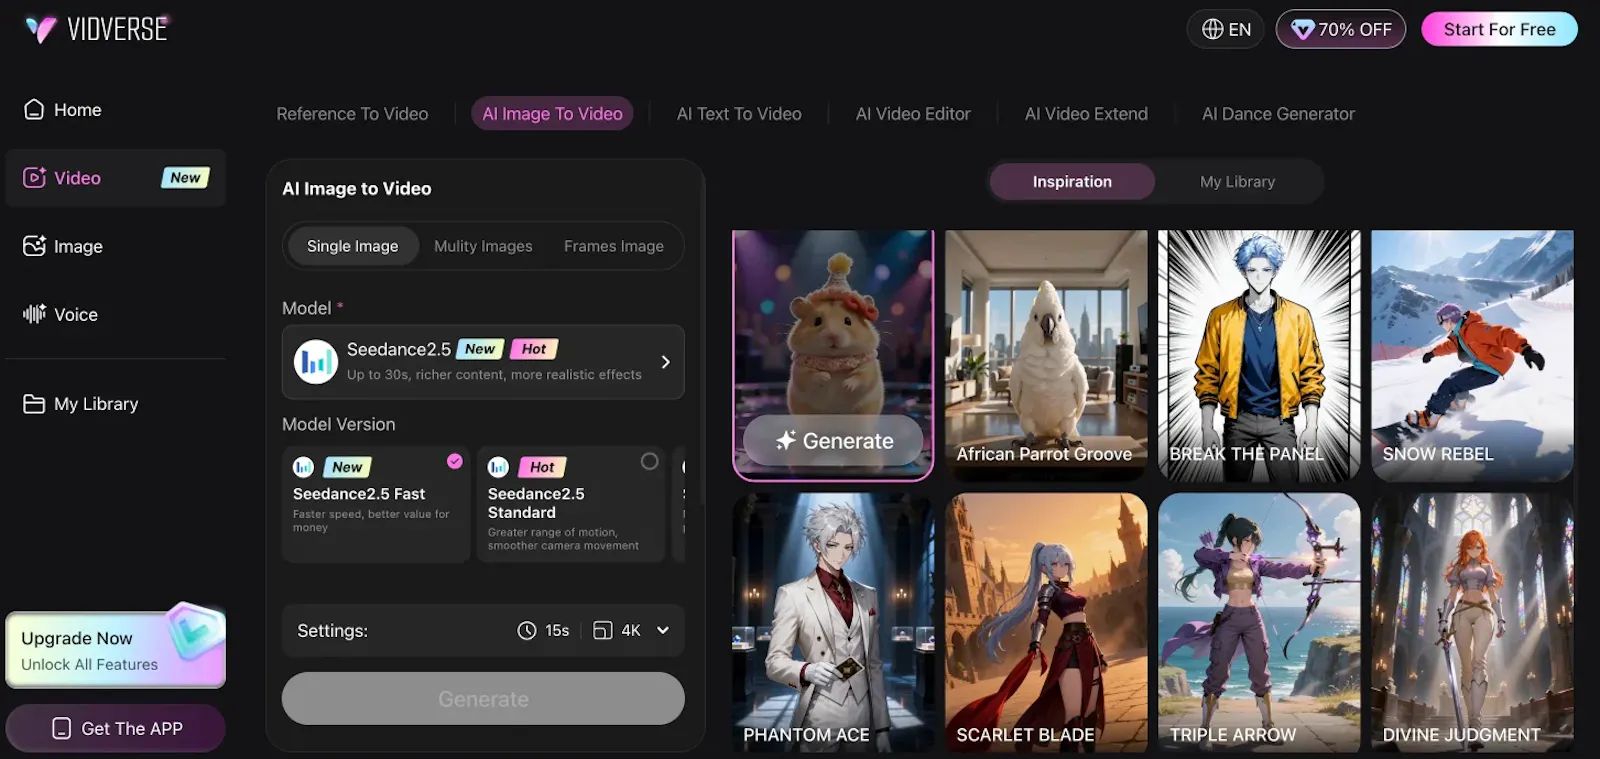
Task: Click the Image icon in sidebar
Action: tap(34, 246)
